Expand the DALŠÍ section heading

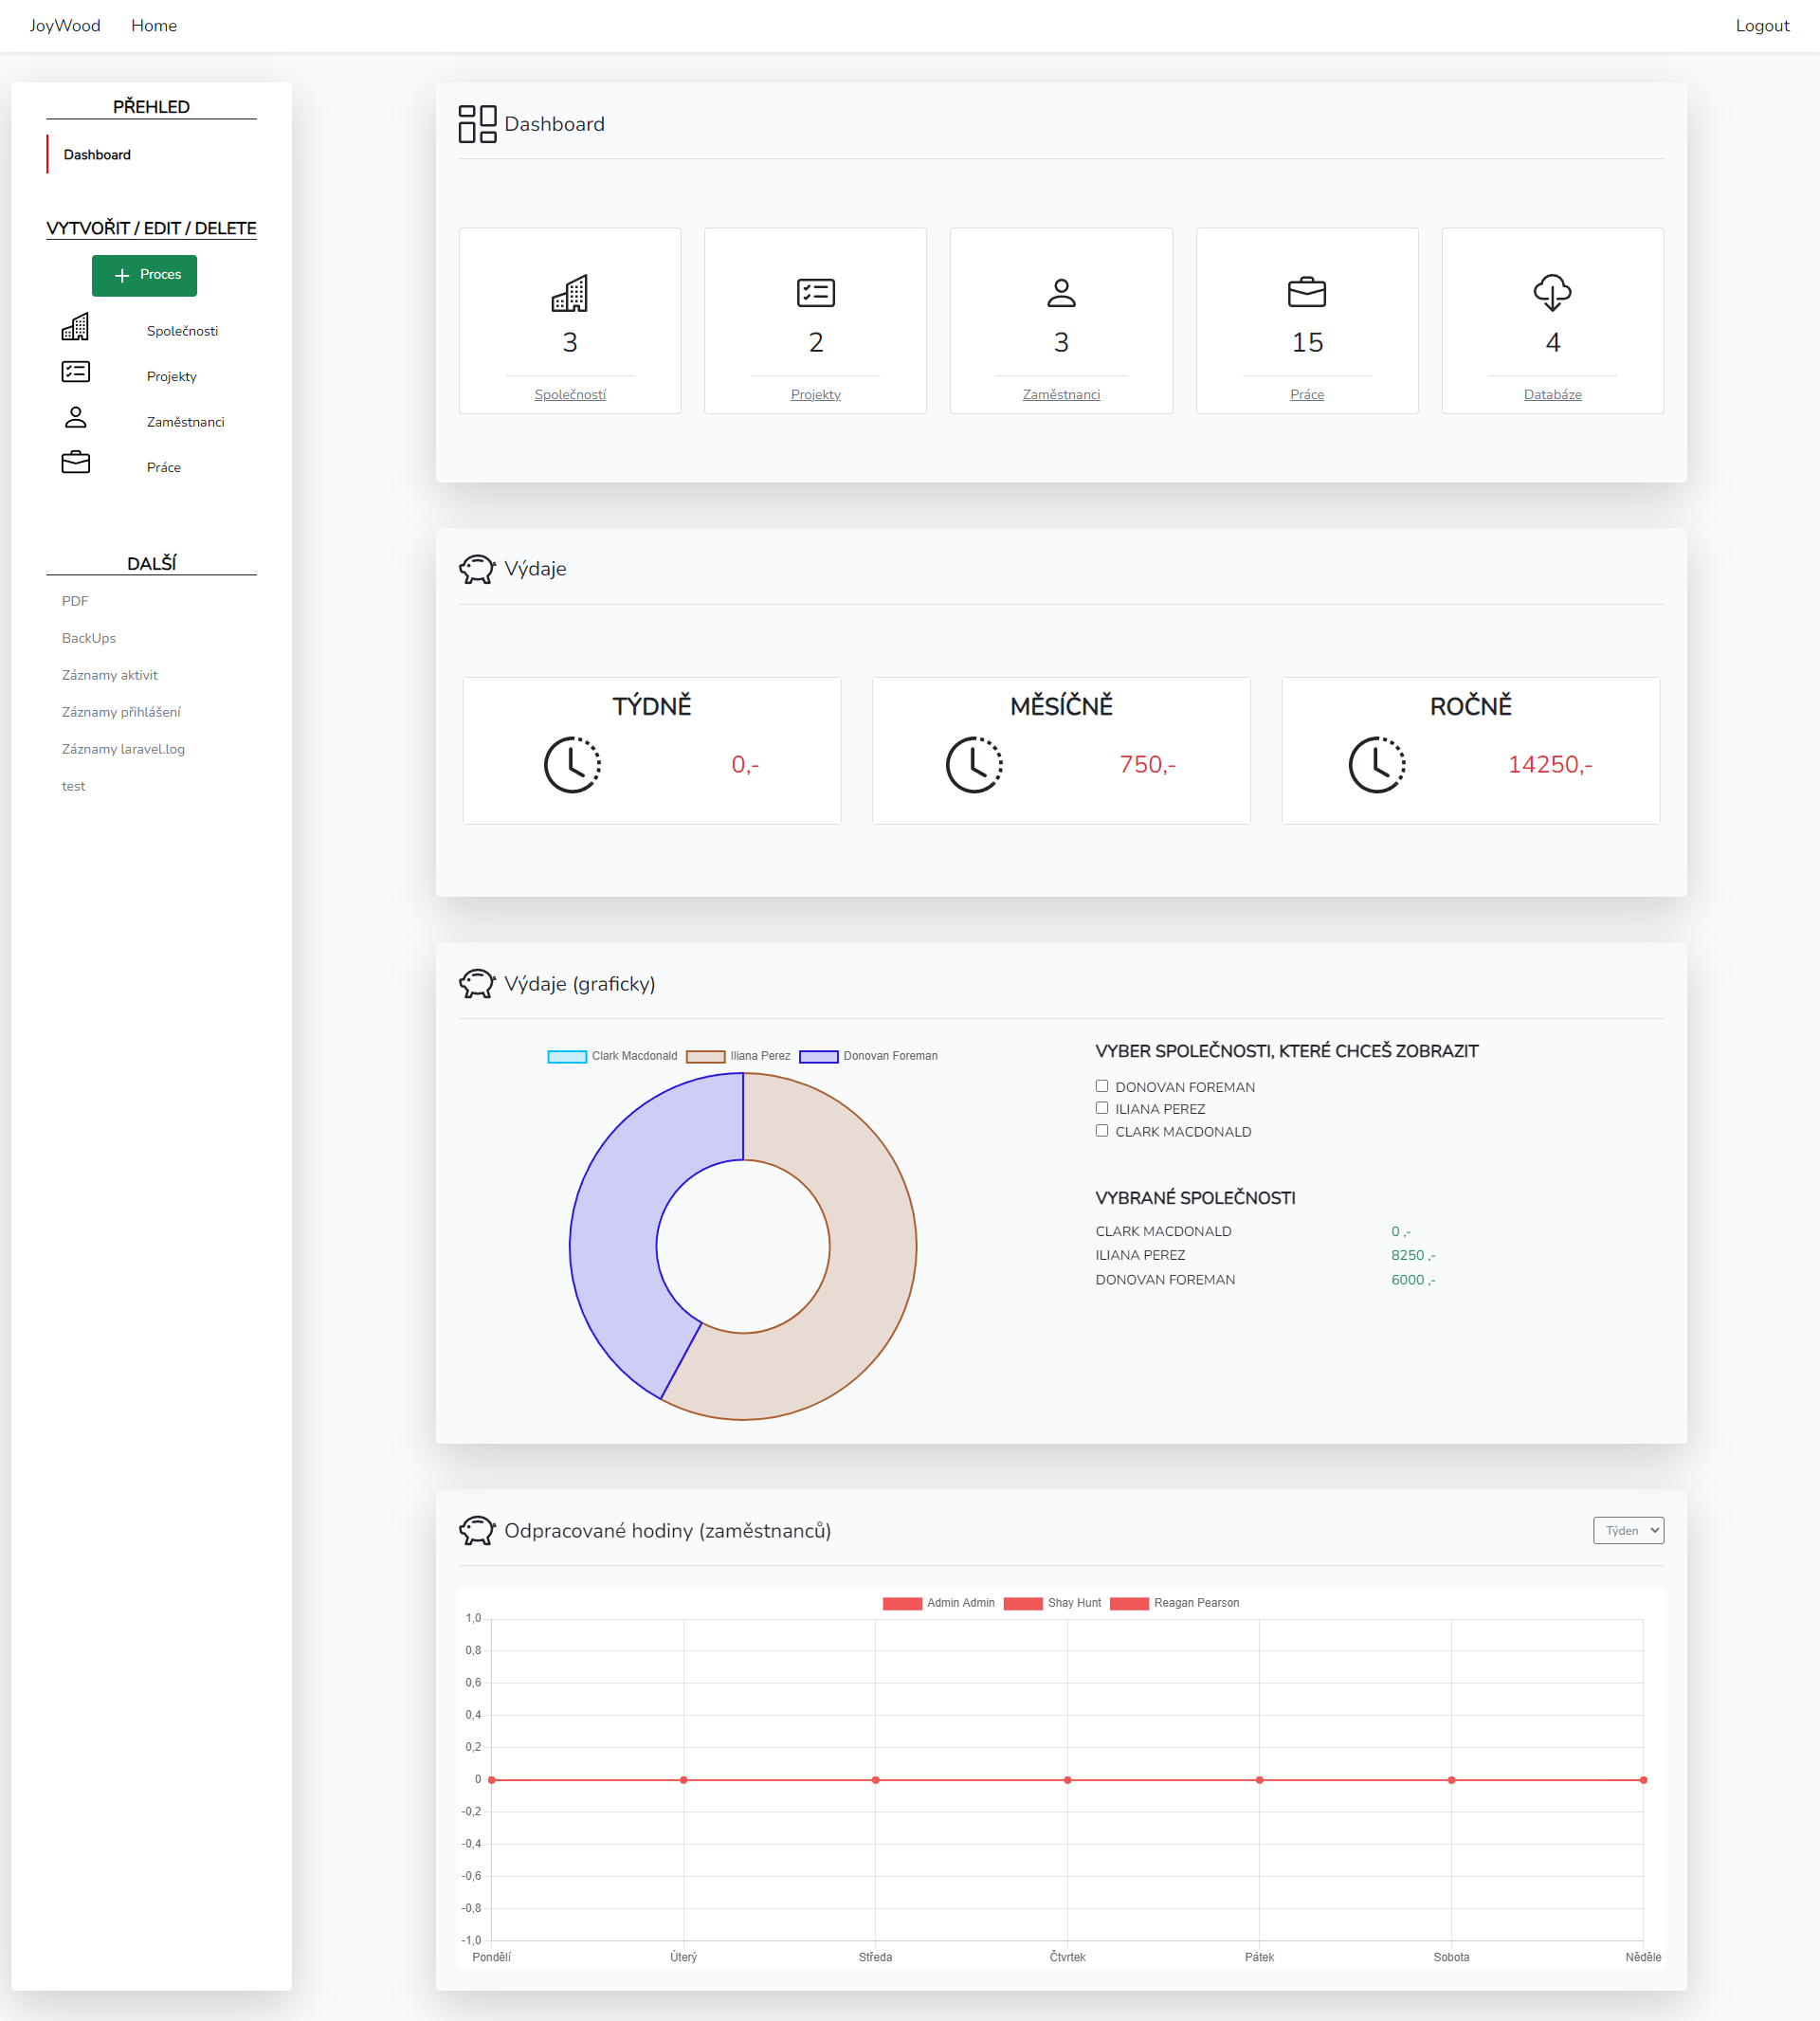point(150,561)
